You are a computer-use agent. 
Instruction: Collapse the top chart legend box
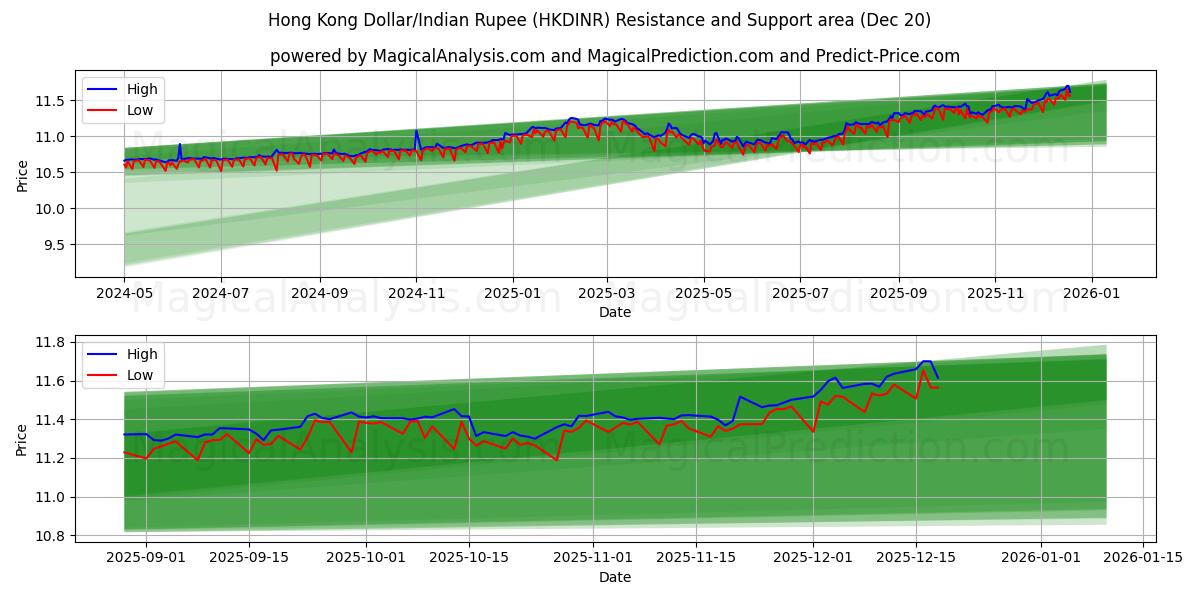click(x=125, y=99)
